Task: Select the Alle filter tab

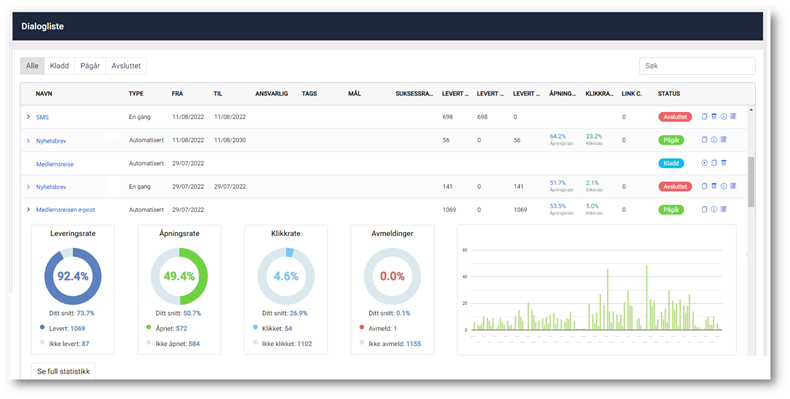Action: [32, 66]
